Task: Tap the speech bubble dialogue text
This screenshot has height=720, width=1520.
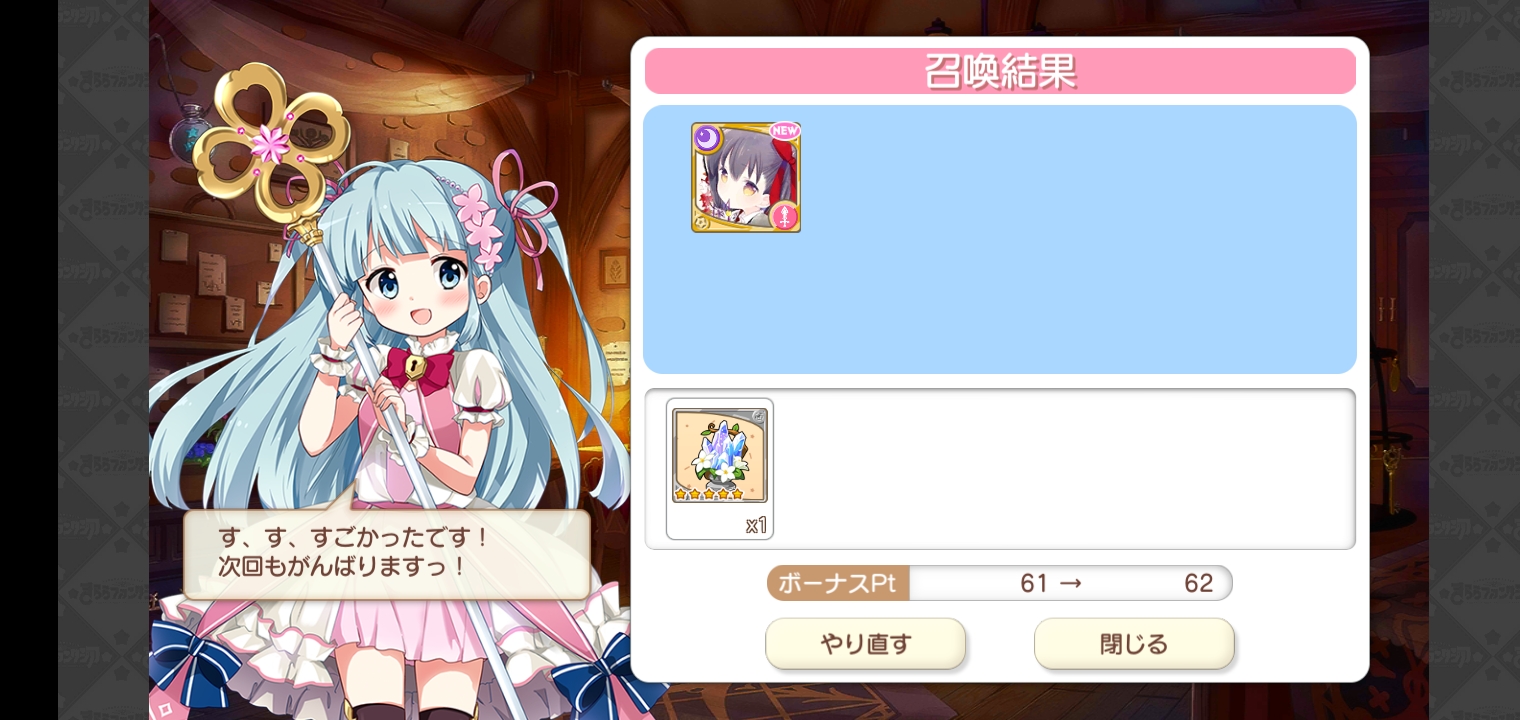Action: click(x=355, y=551)
